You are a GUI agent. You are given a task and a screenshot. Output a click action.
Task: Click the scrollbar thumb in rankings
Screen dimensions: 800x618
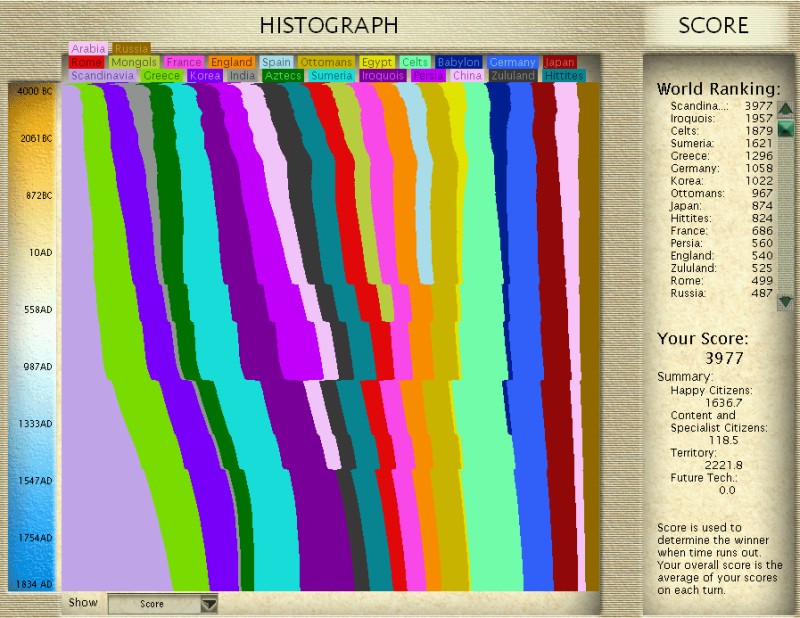point(786,128)
